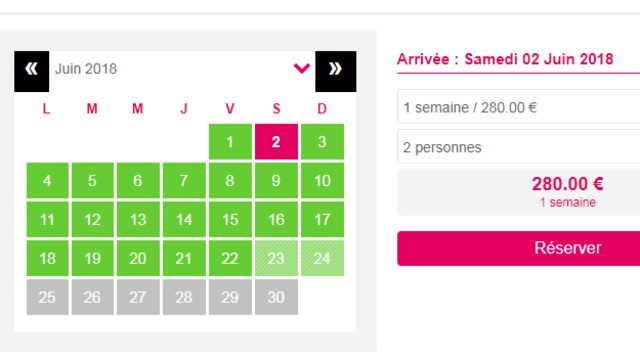Select date 13 in June
Image resolution: width=640 pixels, height=360 pixels.
tap(138, 219)
